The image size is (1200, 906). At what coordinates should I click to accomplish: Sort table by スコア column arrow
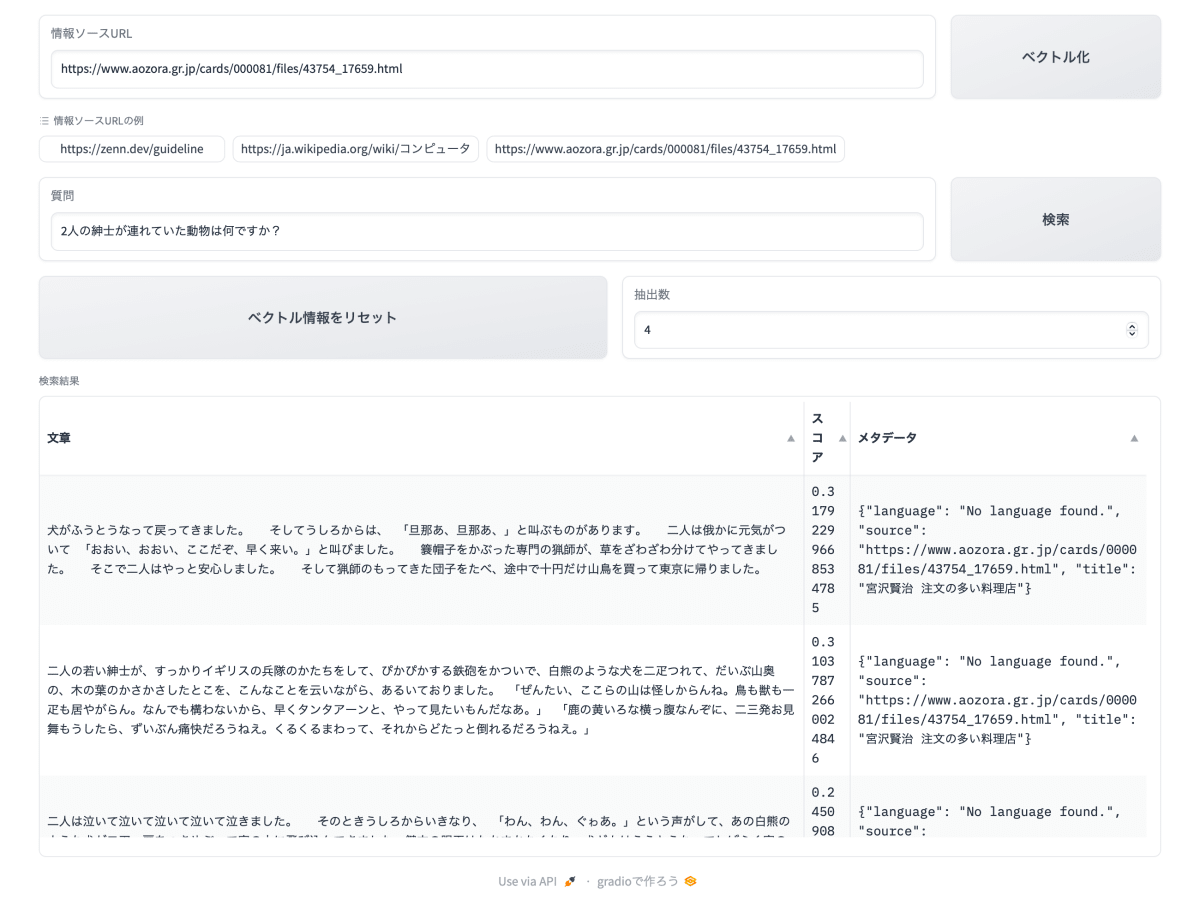pyautogui.click(x=842, y=438)
